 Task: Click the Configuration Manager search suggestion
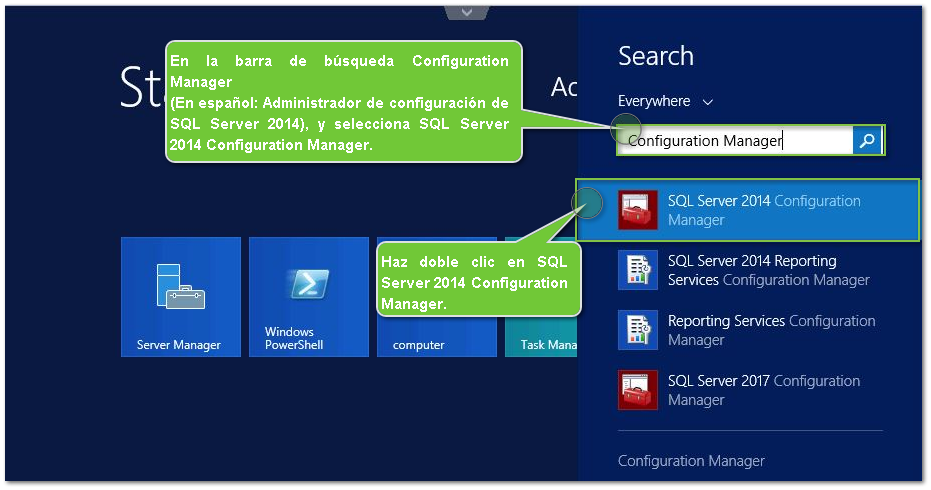click(x=691, y=461)
